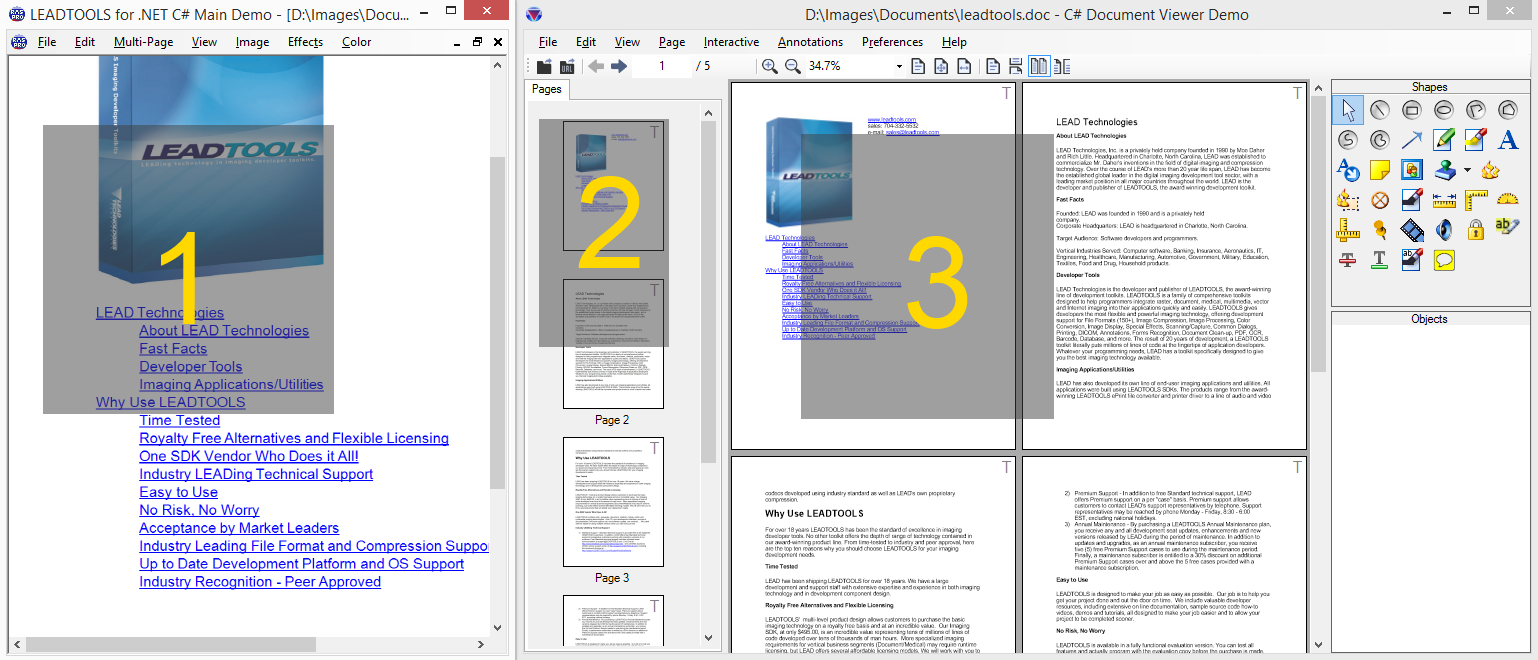Select the Highlighter annotation tool
Image resolution: width=1538 pixels, height=660 pixels.
coord(1474,138)
